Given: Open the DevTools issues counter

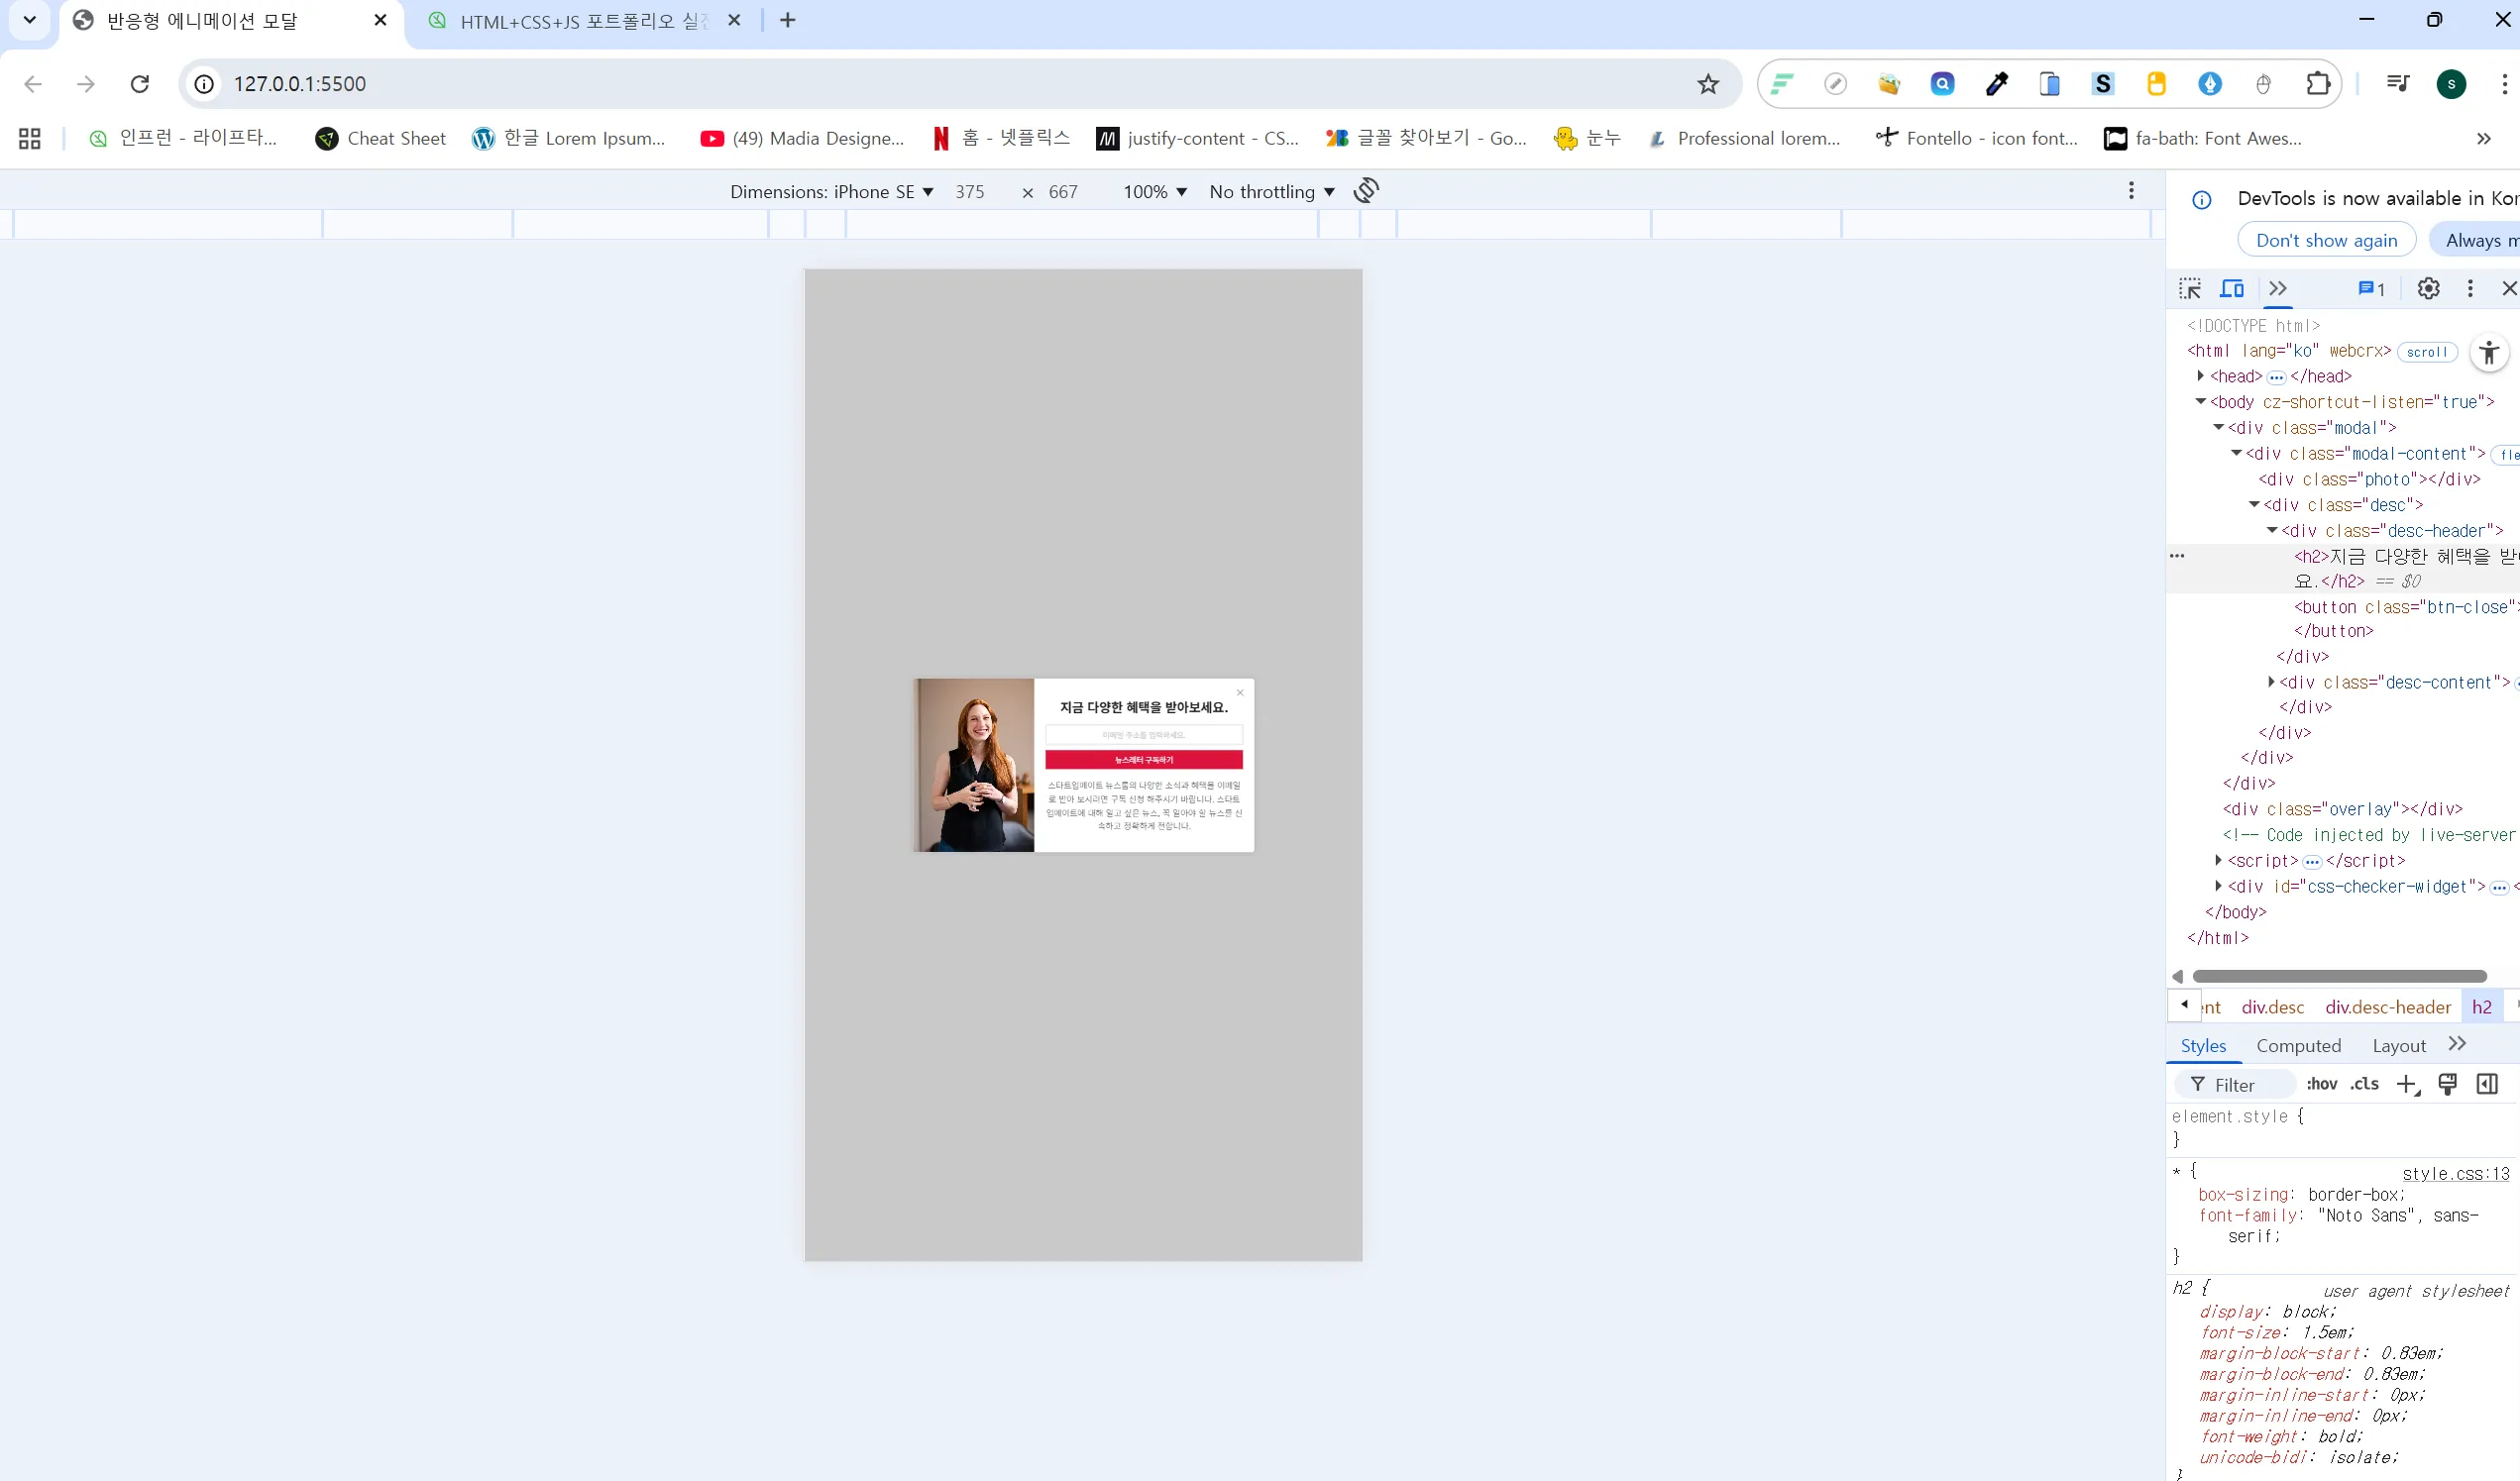Looking at the screenshot, I should pos(2371,289).
